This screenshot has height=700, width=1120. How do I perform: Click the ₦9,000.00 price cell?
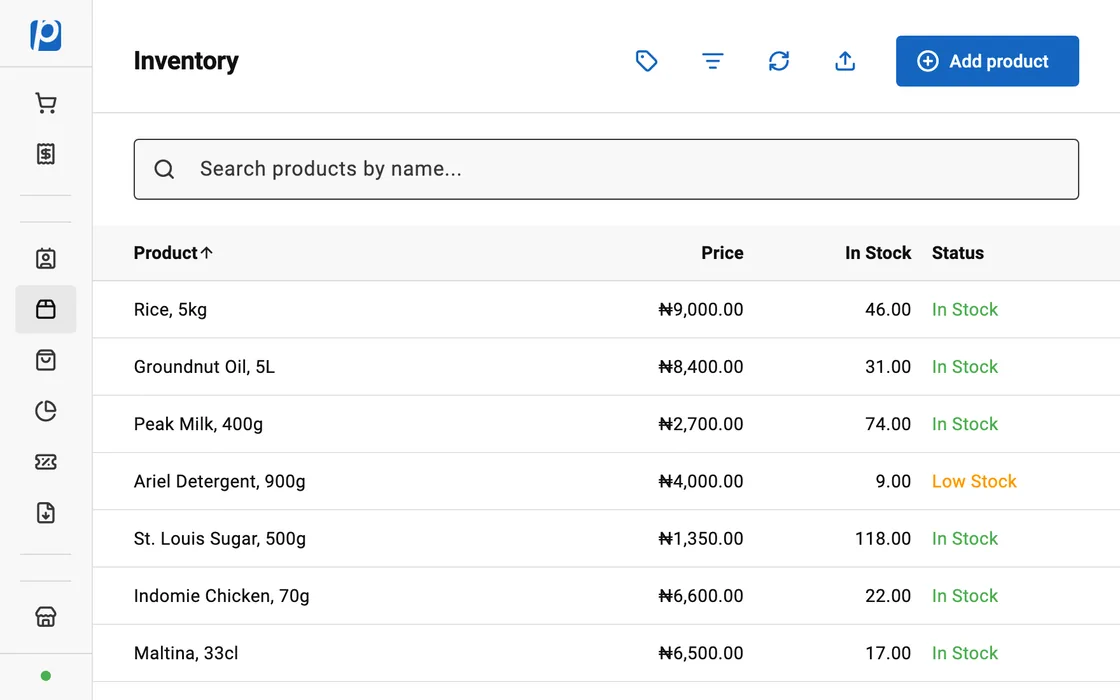[x=701, y=309]
